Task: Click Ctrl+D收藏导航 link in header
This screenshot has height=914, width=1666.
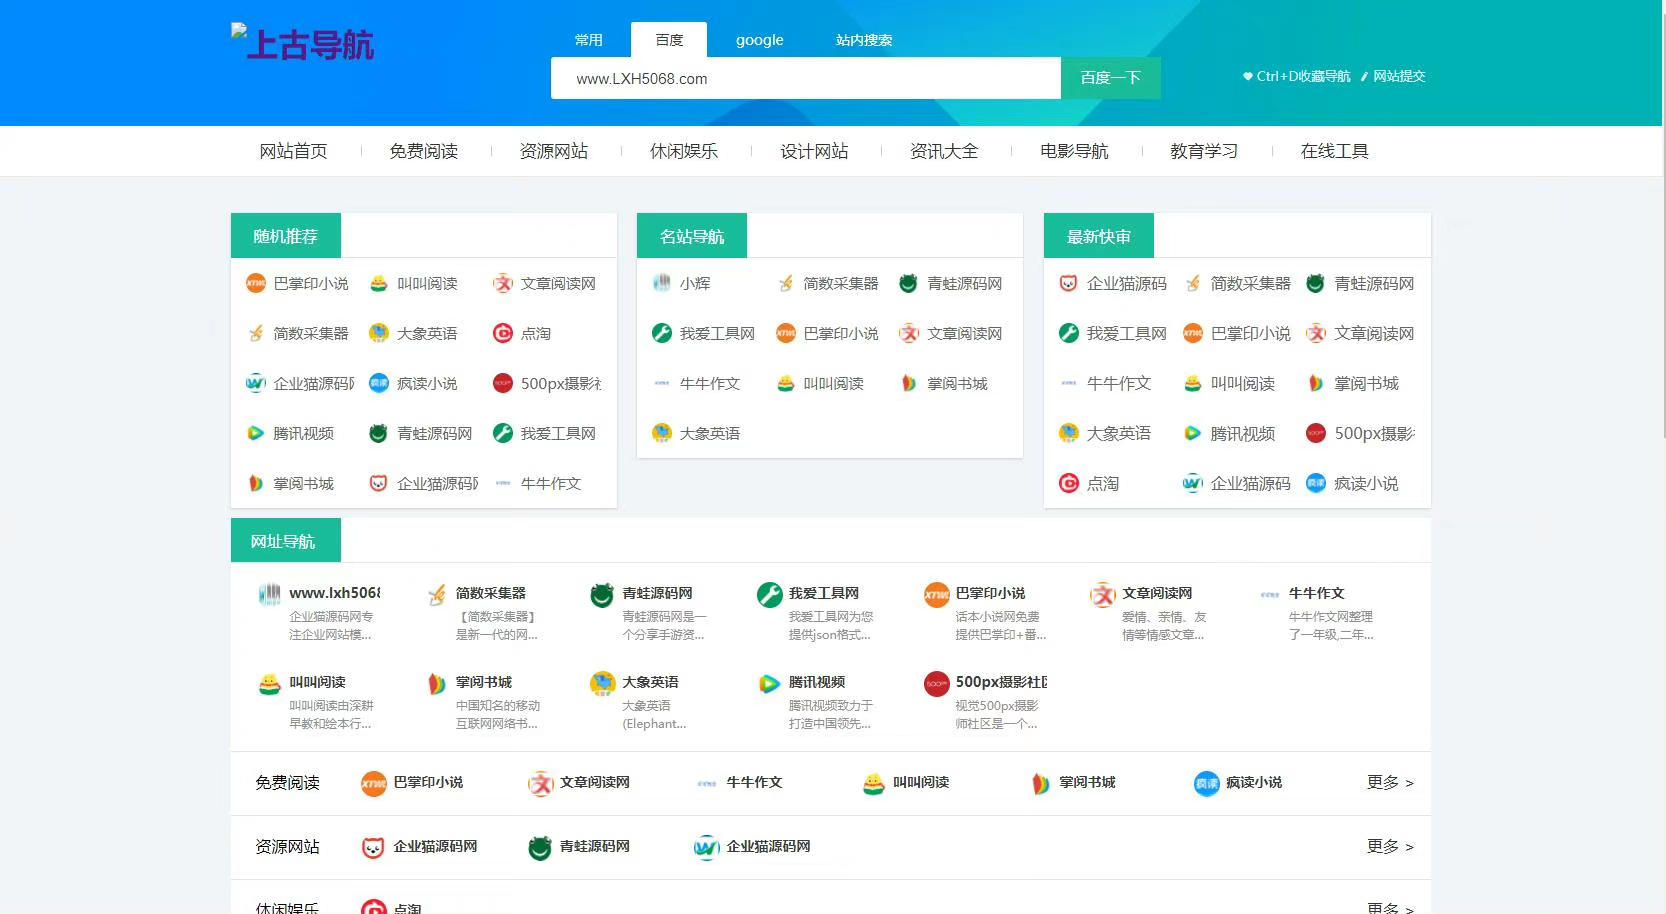Action: [1297, 76]
